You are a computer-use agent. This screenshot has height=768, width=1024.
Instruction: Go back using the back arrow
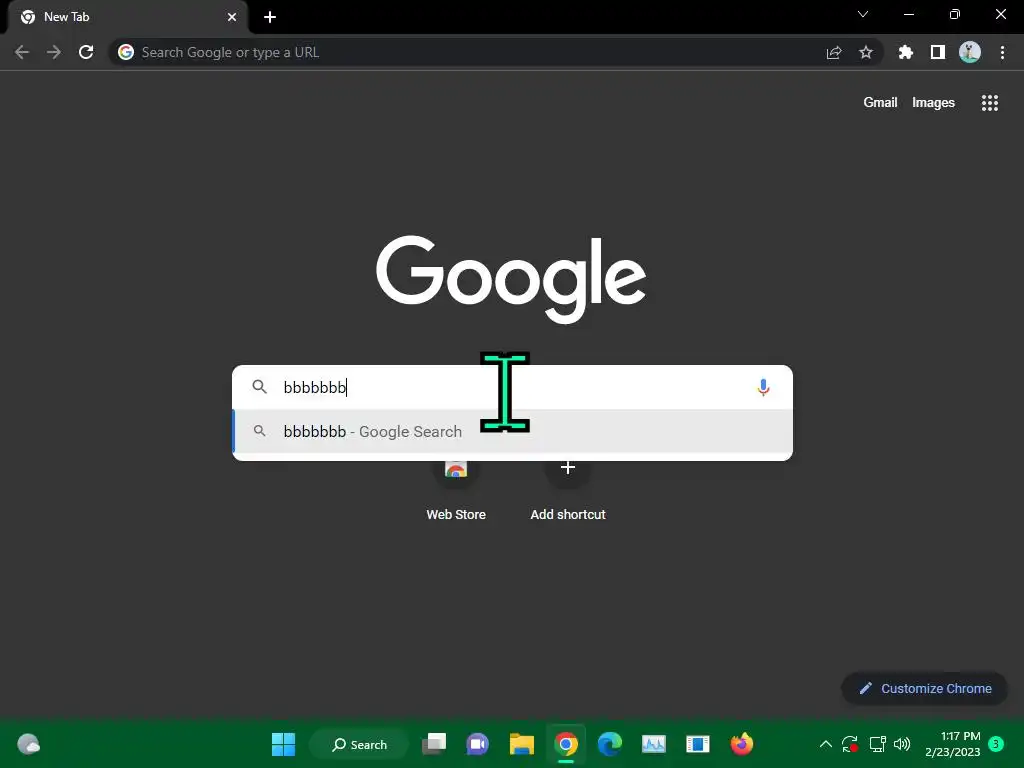pos(22,52)
